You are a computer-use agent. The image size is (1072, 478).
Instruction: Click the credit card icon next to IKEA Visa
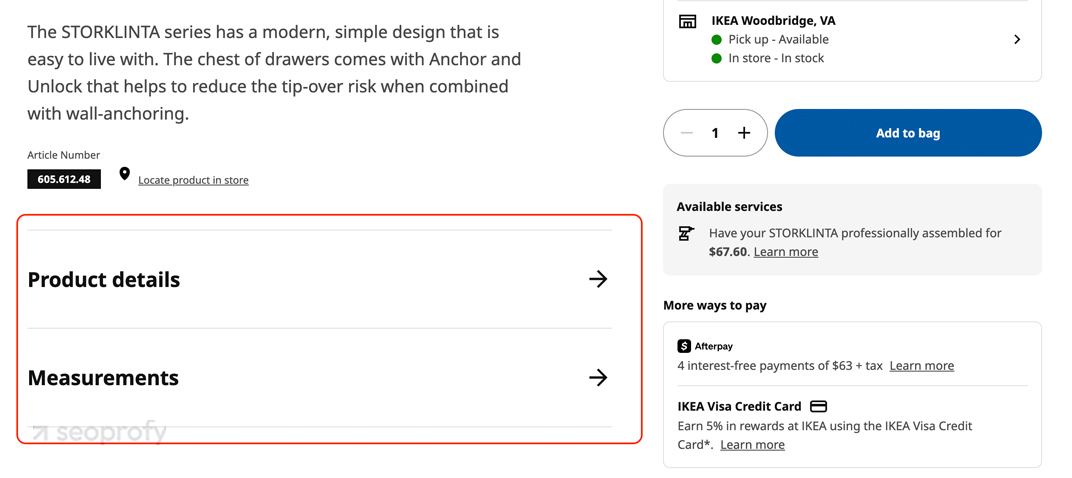click(818, 406)
